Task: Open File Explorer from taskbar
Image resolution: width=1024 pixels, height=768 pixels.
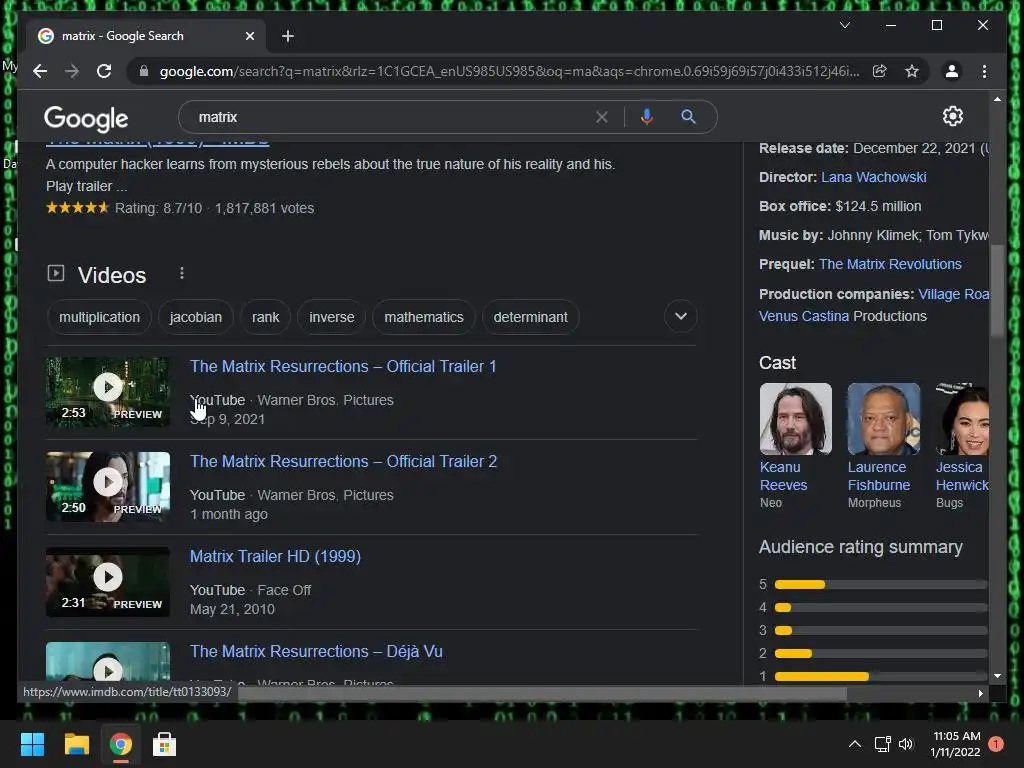Action: [76, 744]
